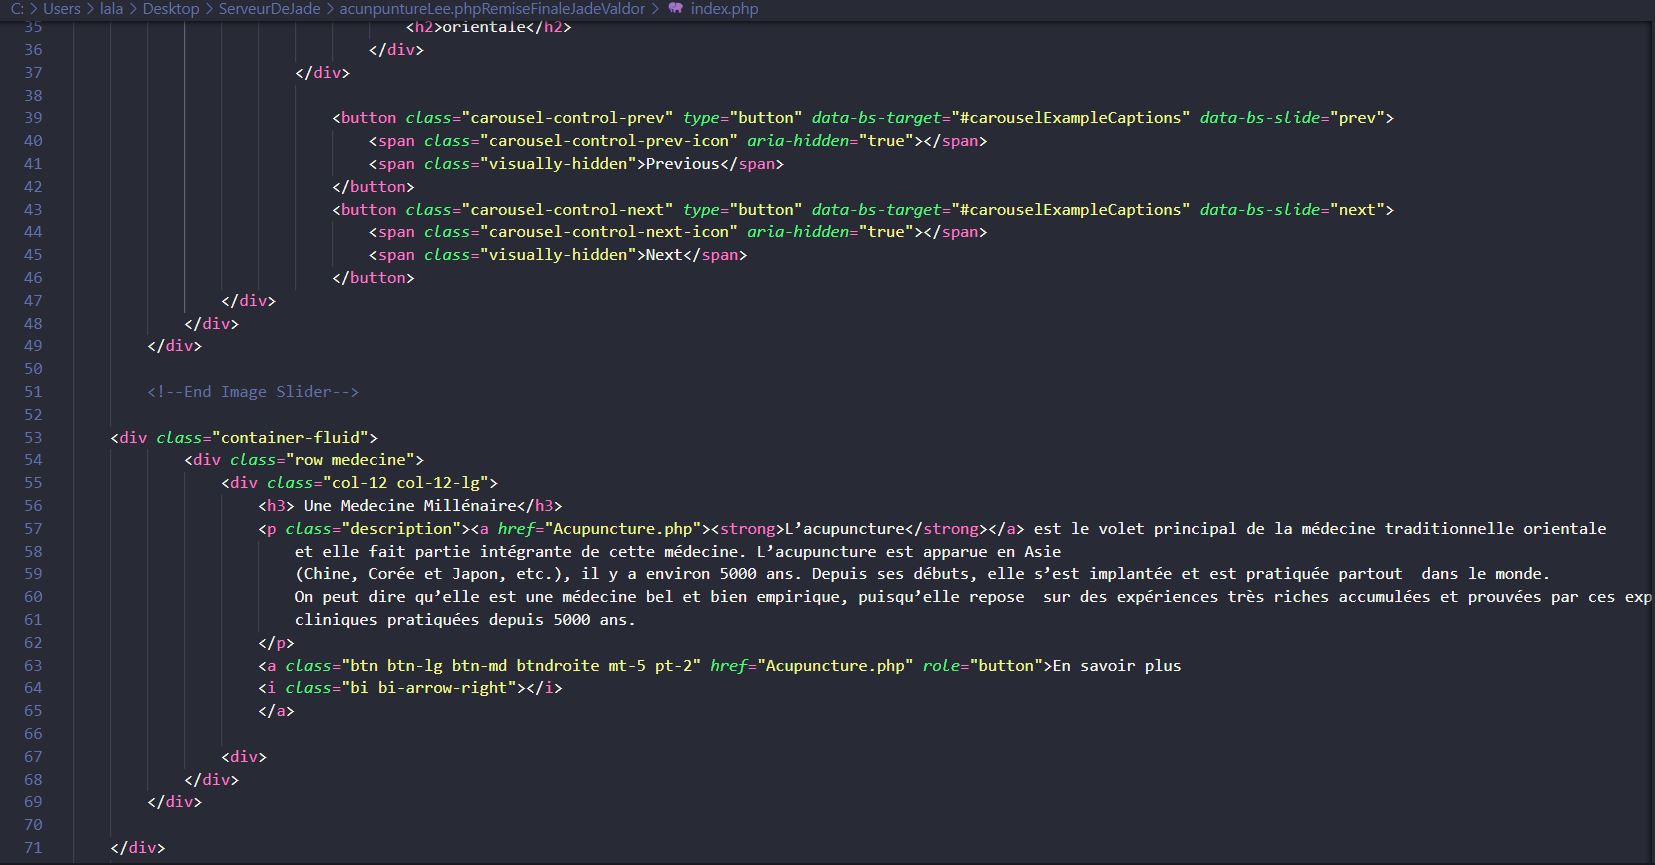The image size is (1655, 865).
Task: Select line 51 by its line number
Action: [33, 392]
